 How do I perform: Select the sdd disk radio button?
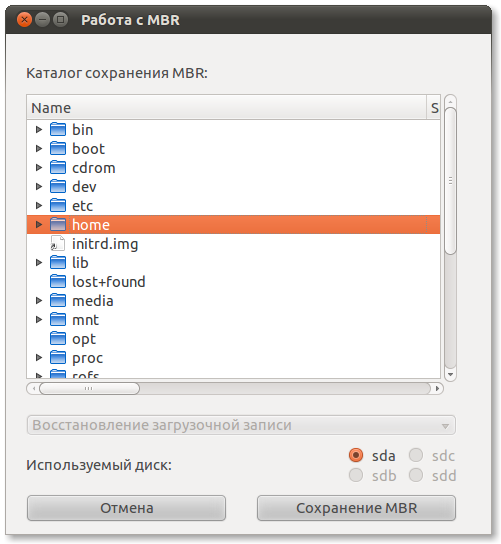click(x=416, y=475)
